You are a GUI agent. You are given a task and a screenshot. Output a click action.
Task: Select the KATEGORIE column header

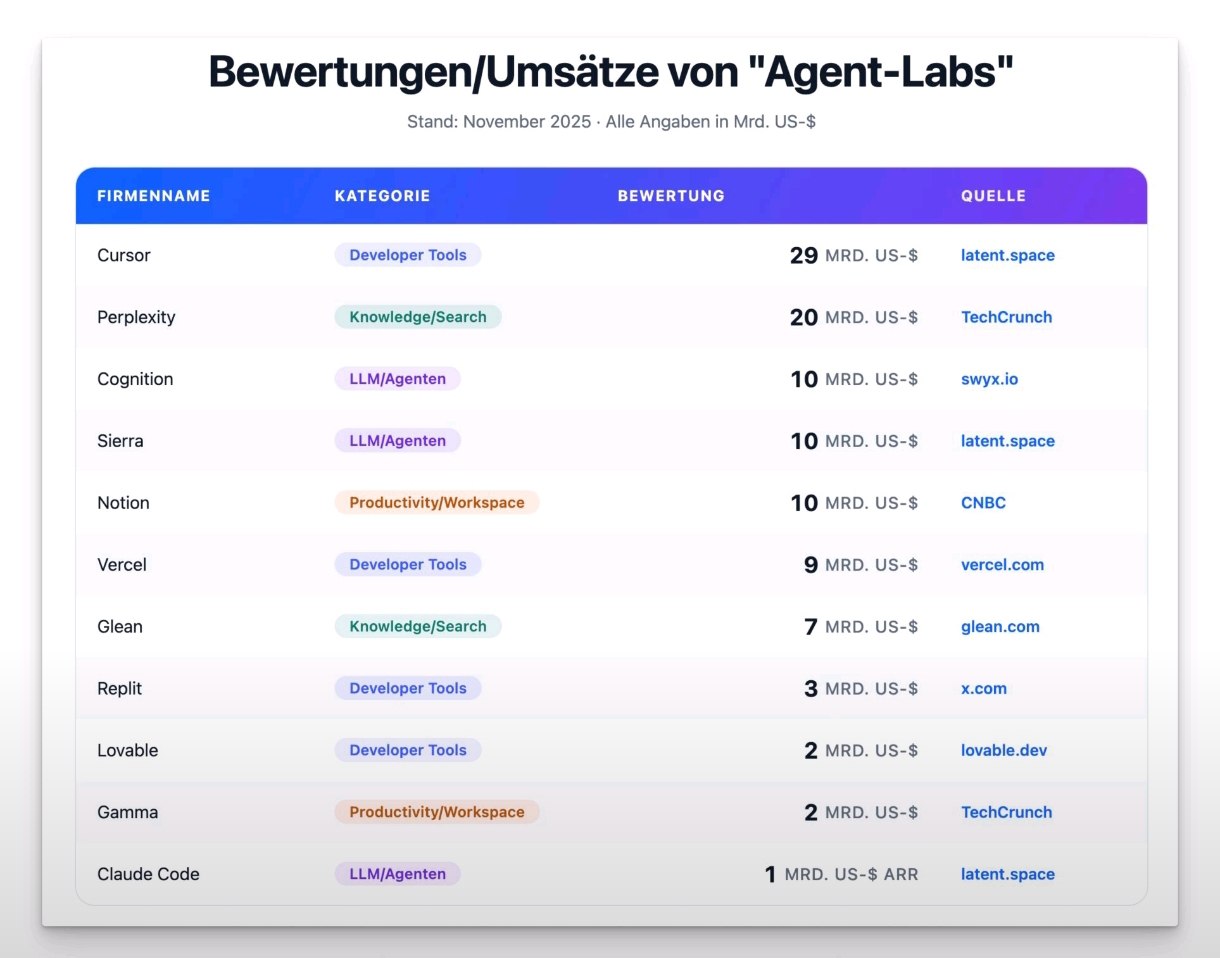click(382, 196)
